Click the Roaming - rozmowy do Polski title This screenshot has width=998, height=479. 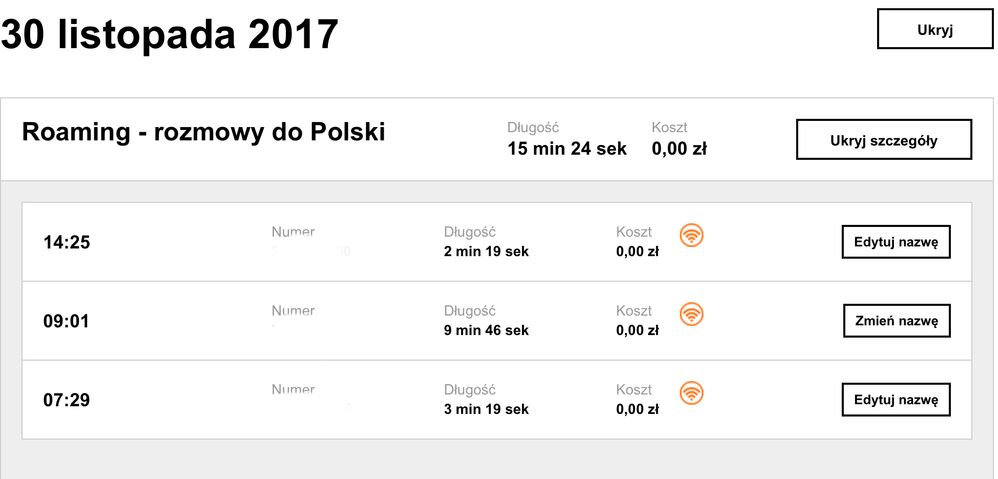coord(203,132)
